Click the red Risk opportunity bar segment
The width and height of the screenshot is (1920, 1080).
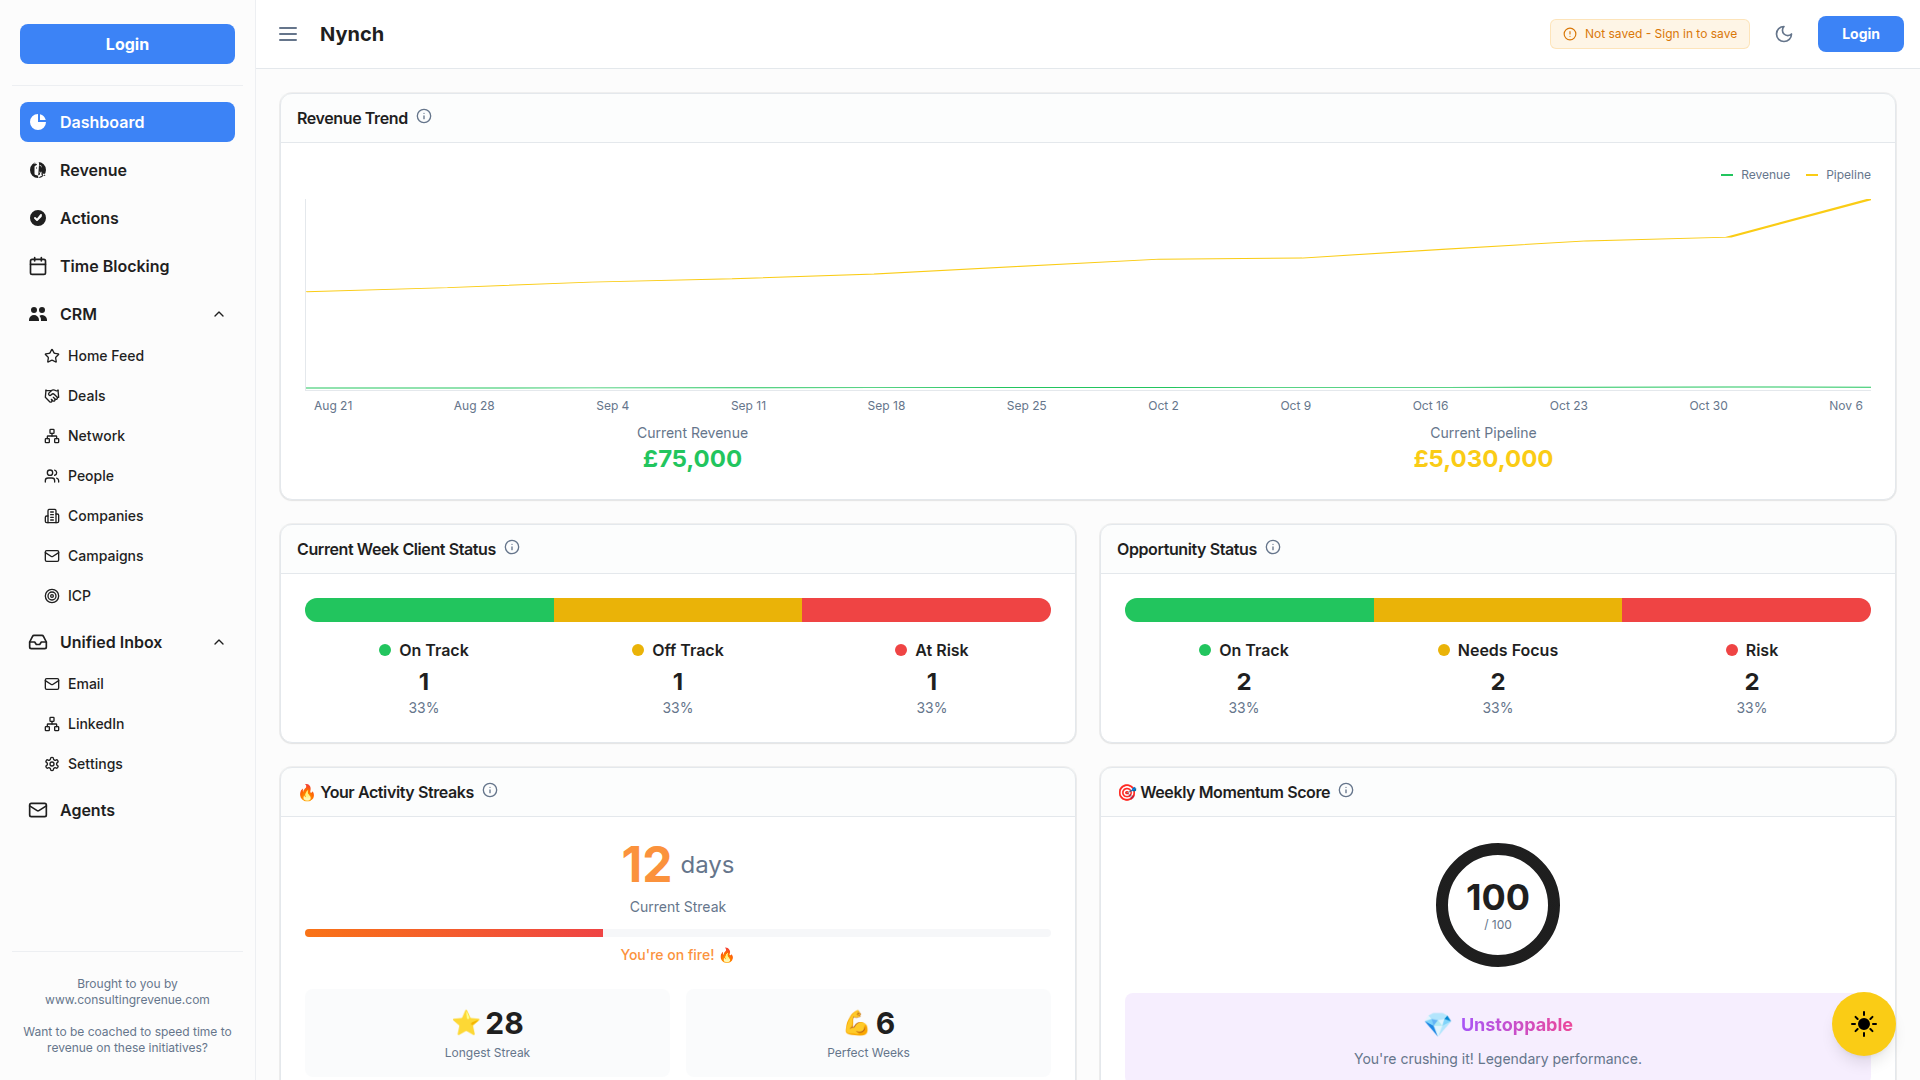click(x=1746, y=610)
